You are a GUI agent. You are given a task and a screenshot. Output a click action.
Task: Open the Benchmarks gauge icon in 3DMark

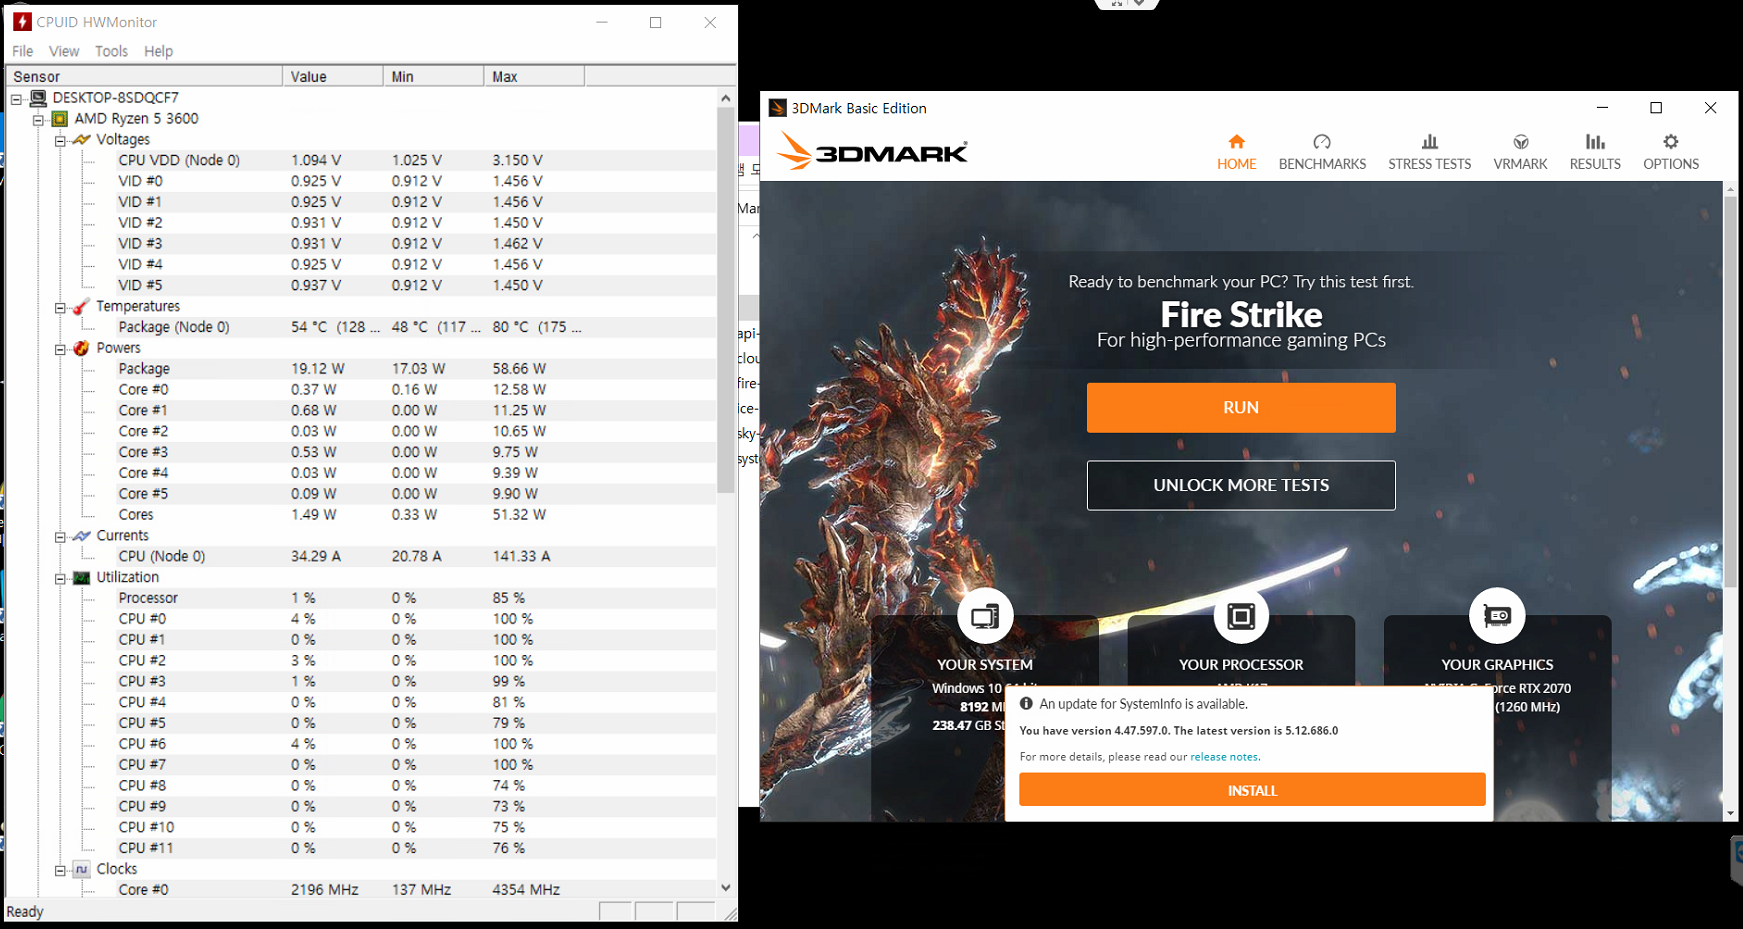[x=1322, y=142]
